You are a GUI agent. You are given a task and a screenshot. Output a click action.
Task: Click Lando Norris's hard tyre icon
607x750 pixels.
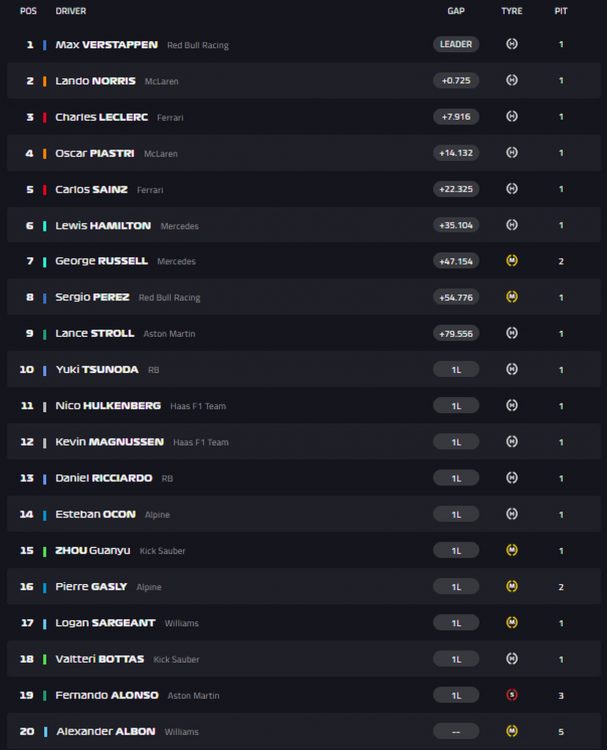[x=512, y=80]
